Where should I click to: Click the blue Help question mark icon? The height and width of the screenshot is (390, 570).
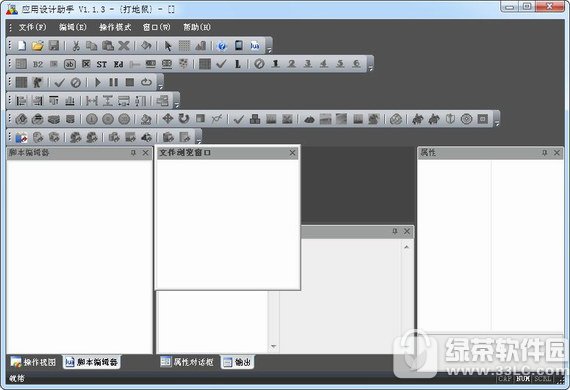point(222,46)
